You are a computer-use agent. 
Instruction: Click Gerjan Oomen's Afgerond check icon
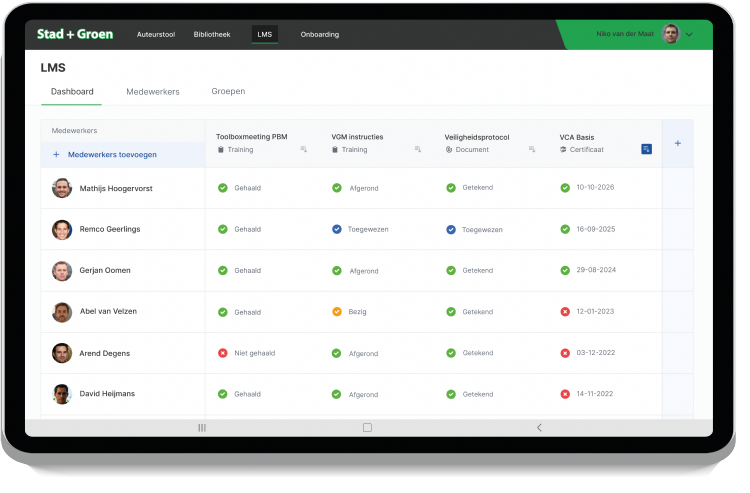click(337, 271)
